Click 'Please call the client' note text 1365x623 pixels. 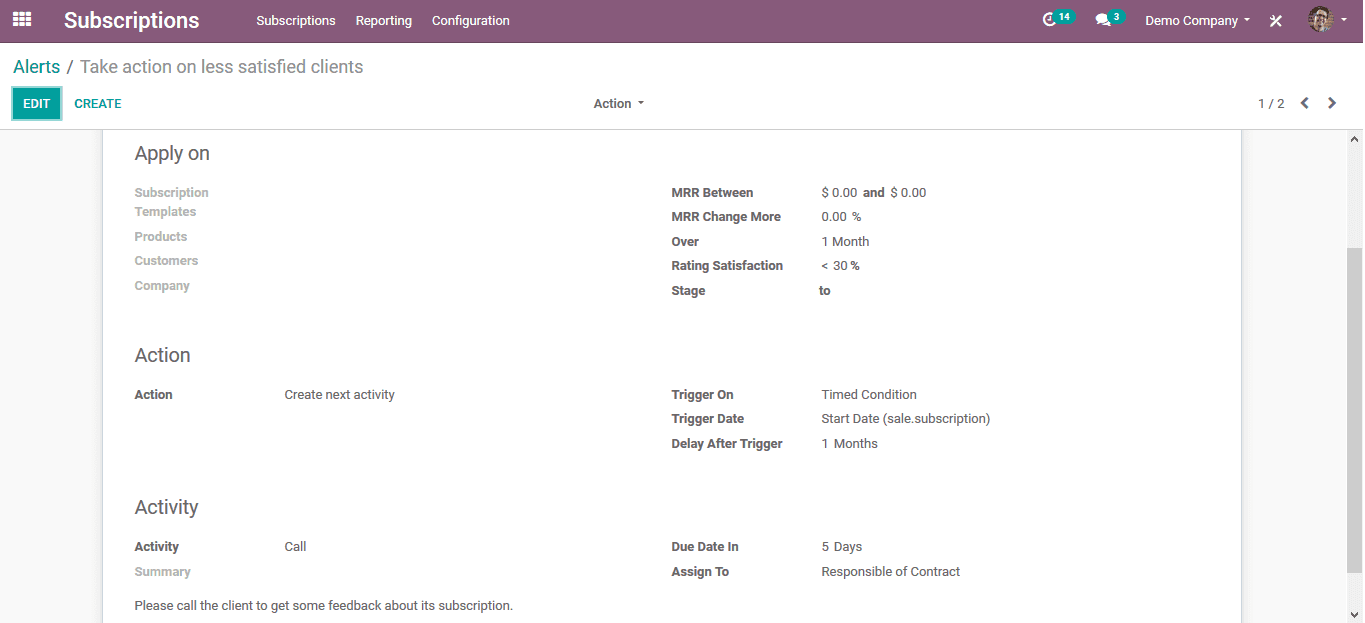tap(324, 606)
